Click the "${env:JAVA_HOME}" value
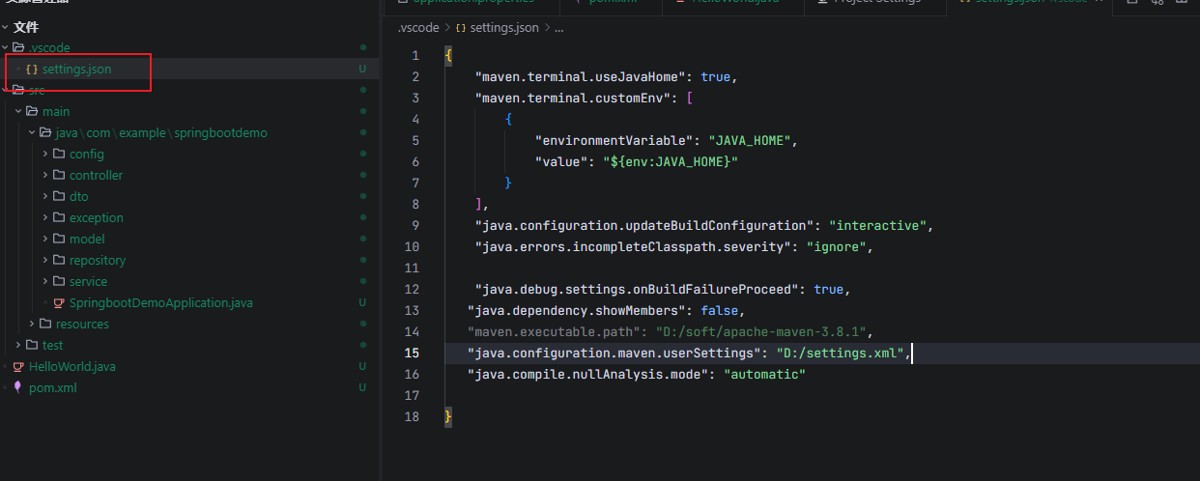1200x481 pixels. point(674,161)
